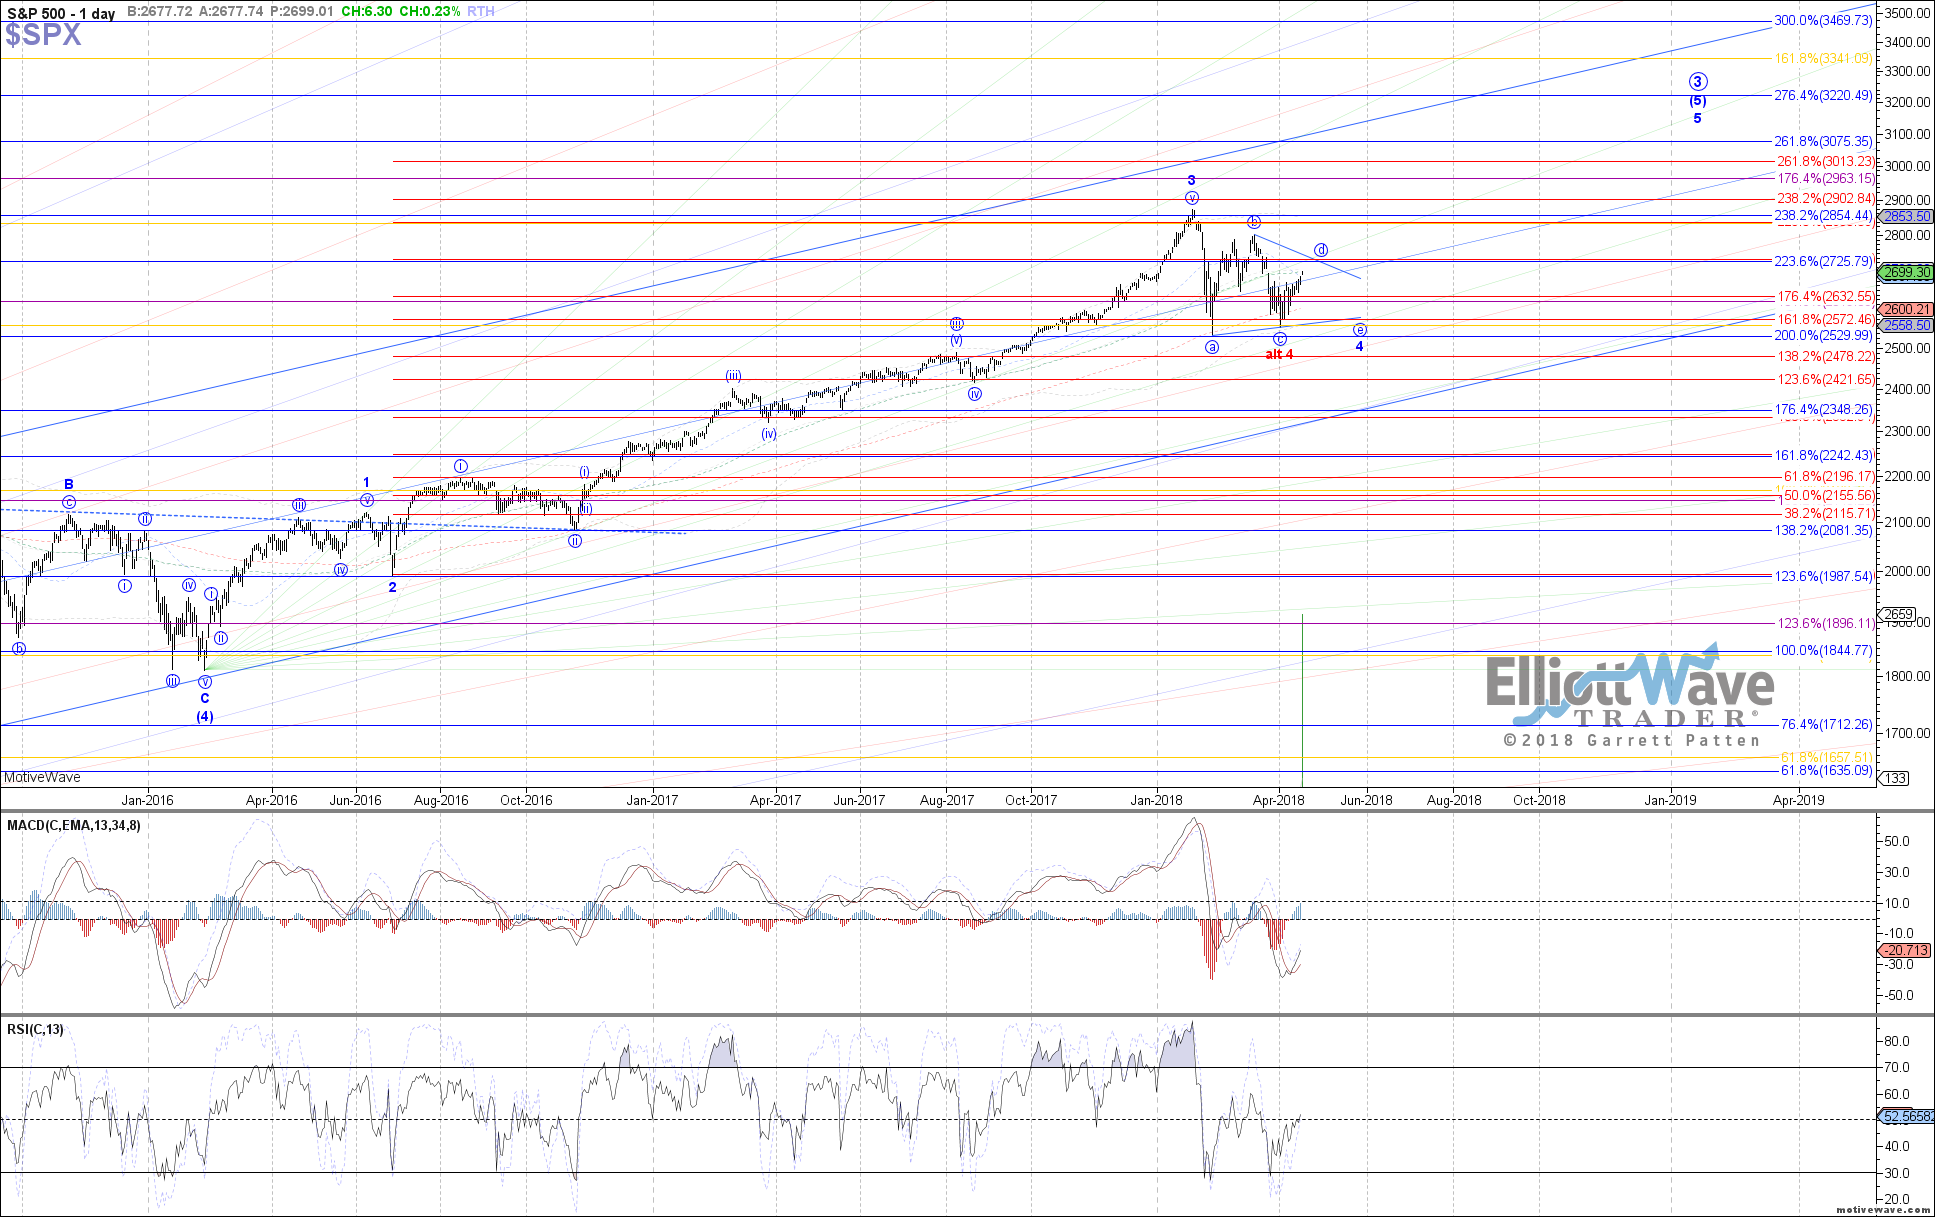Click the Oct-2016 date on the time axis

click(x=526, y=800)
